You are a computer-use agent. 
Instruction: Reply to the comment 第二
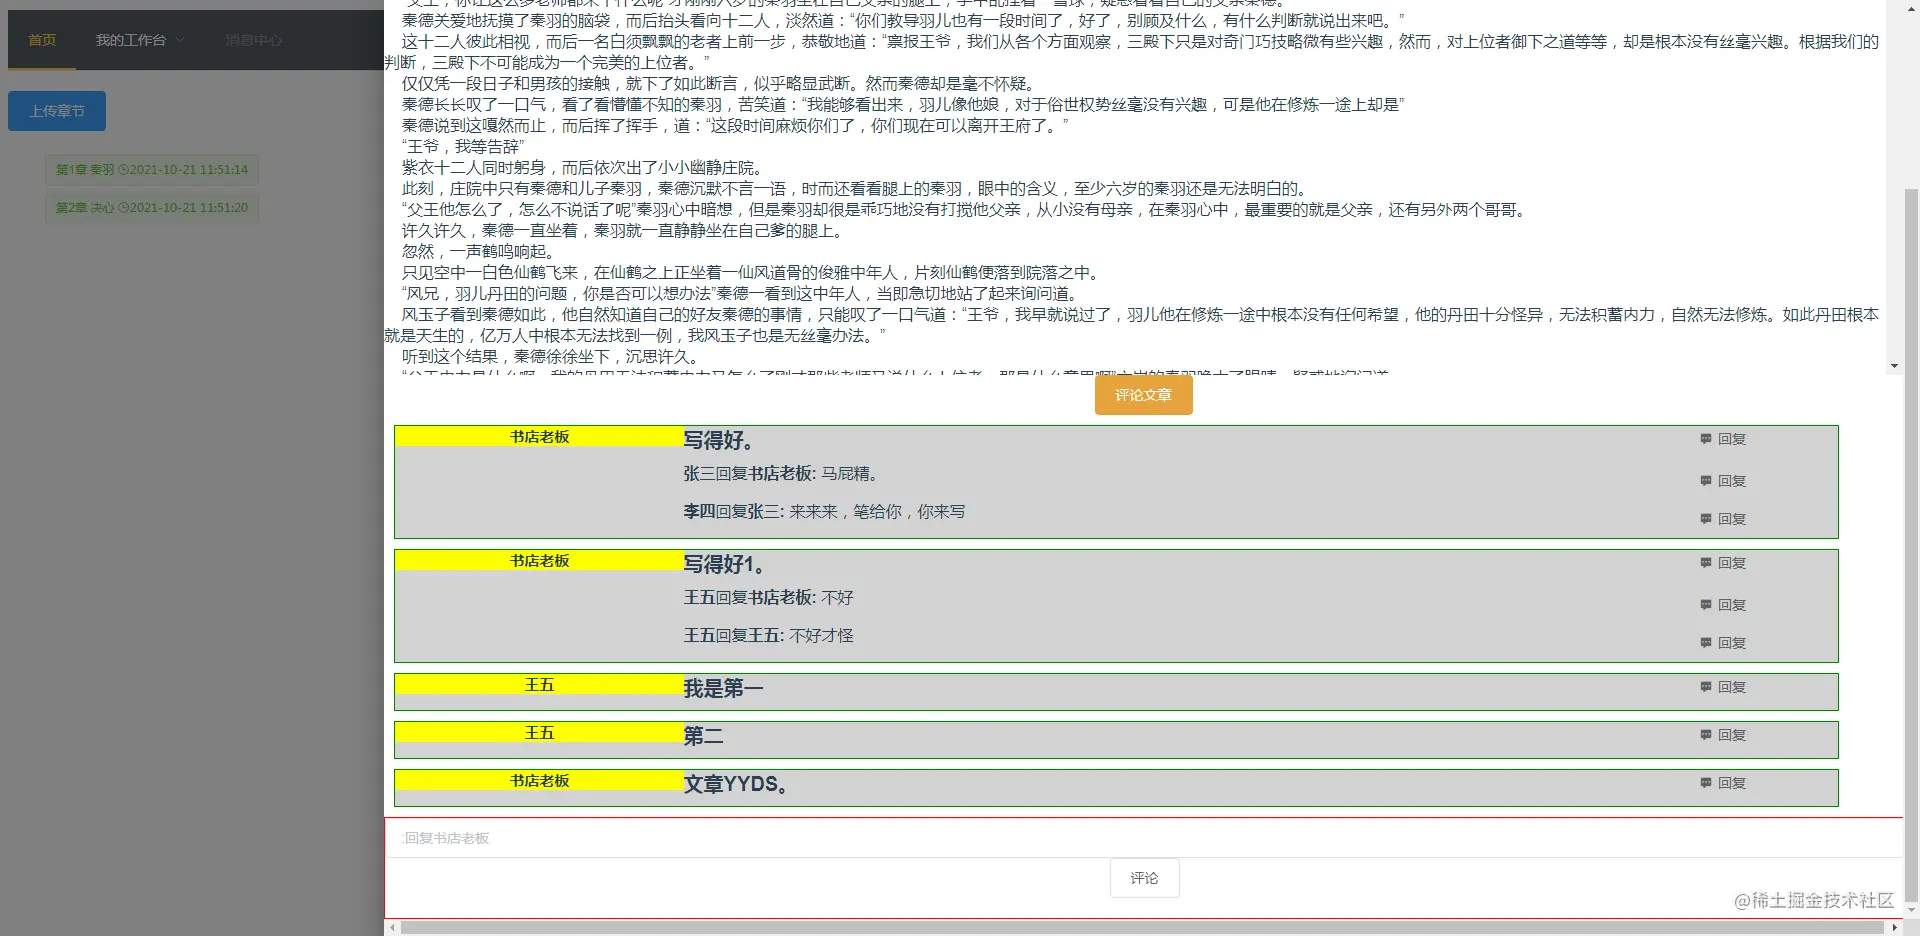[x=1723, y=735]
